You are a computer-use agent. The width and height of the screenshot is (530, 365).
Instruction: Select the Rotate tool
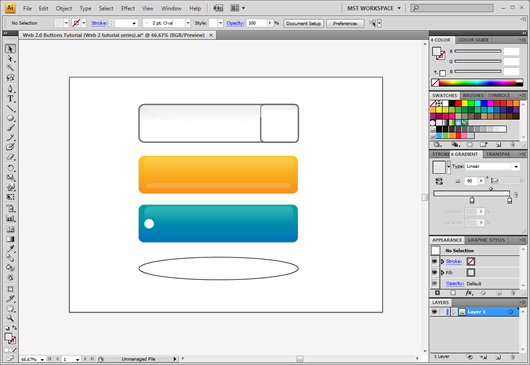pyautogui.click(x=10, y=168)
